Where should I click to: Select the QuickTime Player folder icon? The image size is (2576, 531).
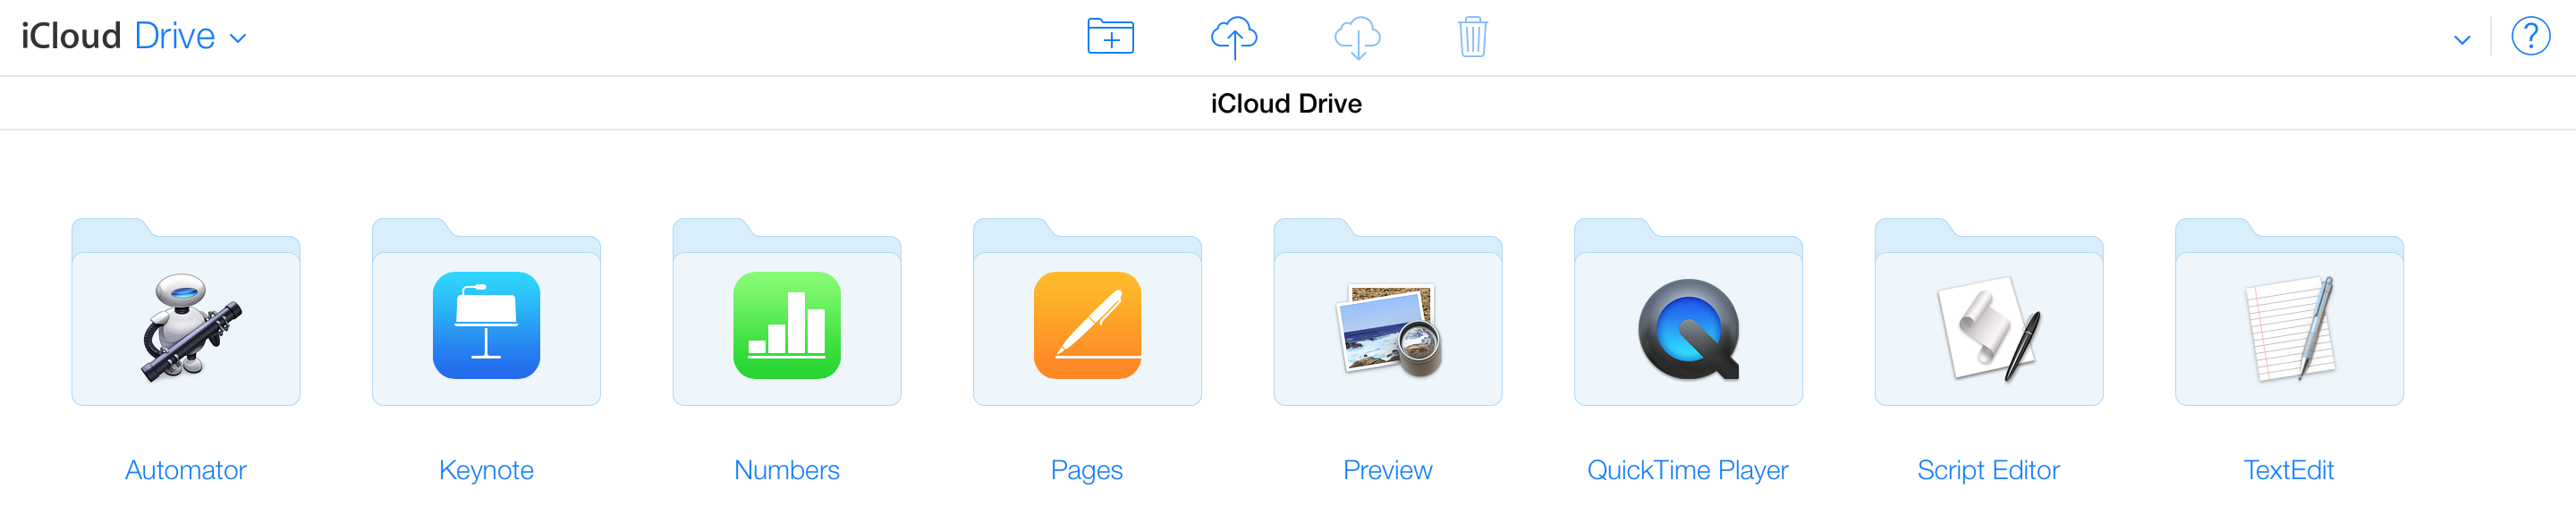(1688, 314)
